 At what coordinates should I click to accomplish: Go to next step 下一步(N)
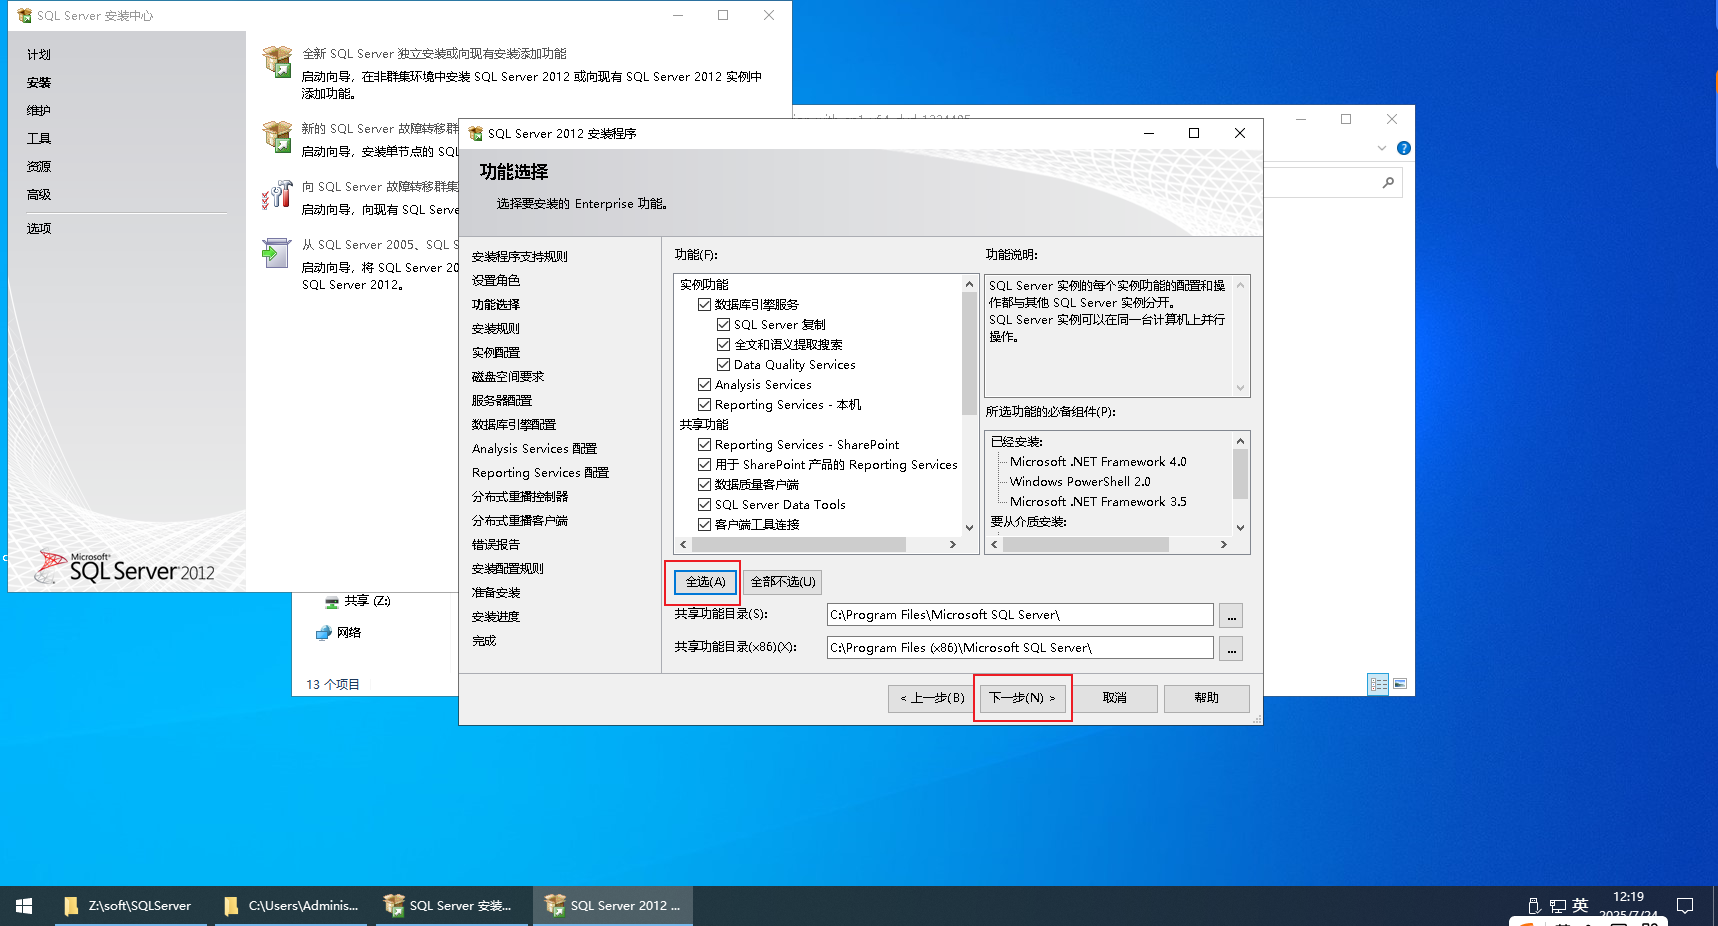click(1022, 698)
